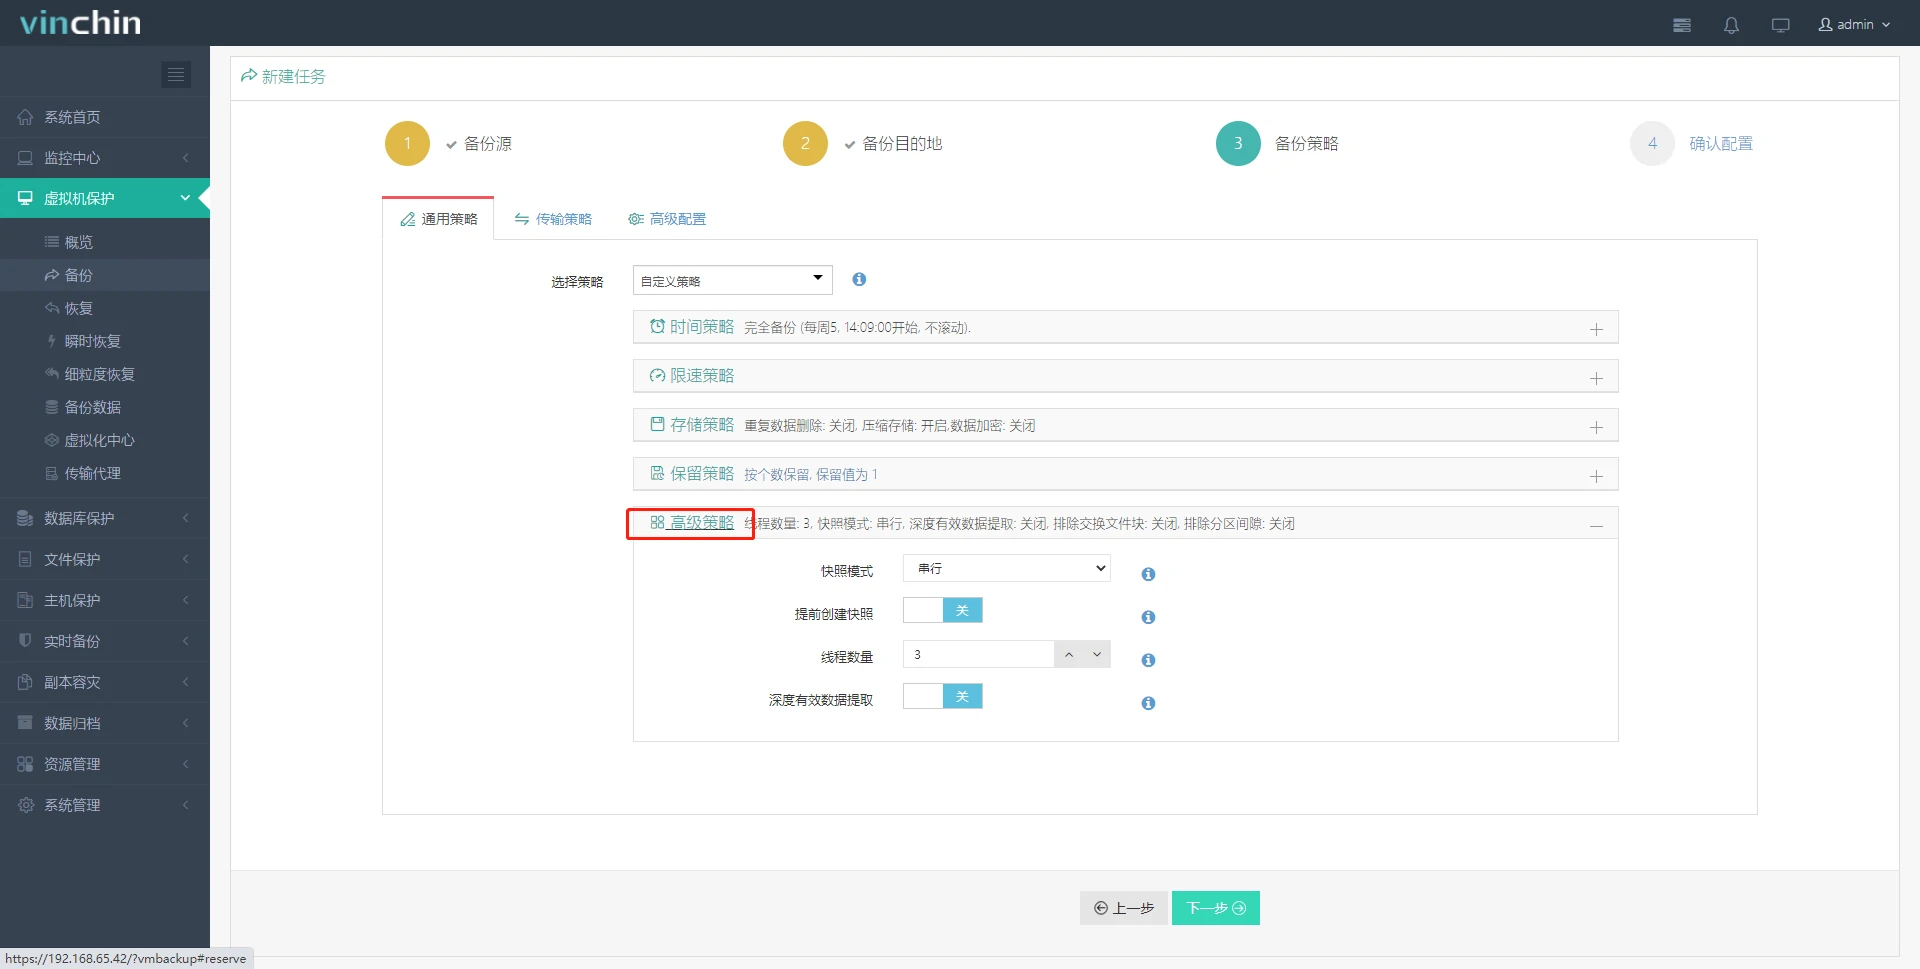
Task: Click 保留策略 header link
Action: (692, 474)
